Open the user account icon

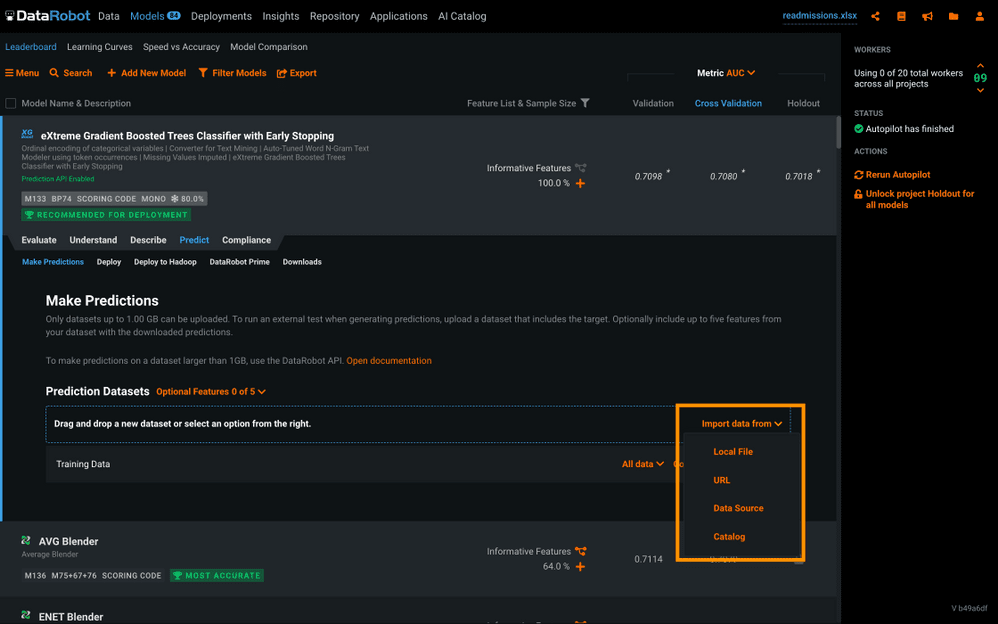pyautogui.click(x=980, y=17)
